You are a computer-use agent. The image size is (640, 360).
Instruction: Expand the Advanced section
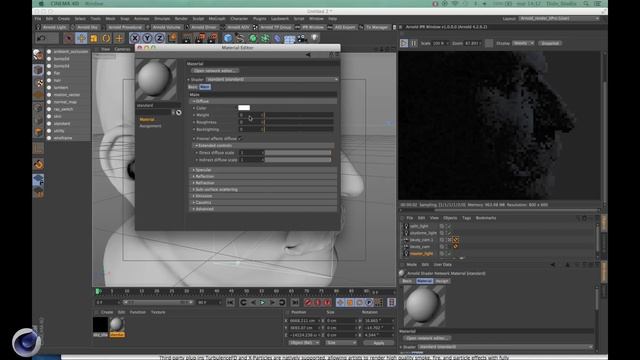pyautogui.click(x=264, y=209)
